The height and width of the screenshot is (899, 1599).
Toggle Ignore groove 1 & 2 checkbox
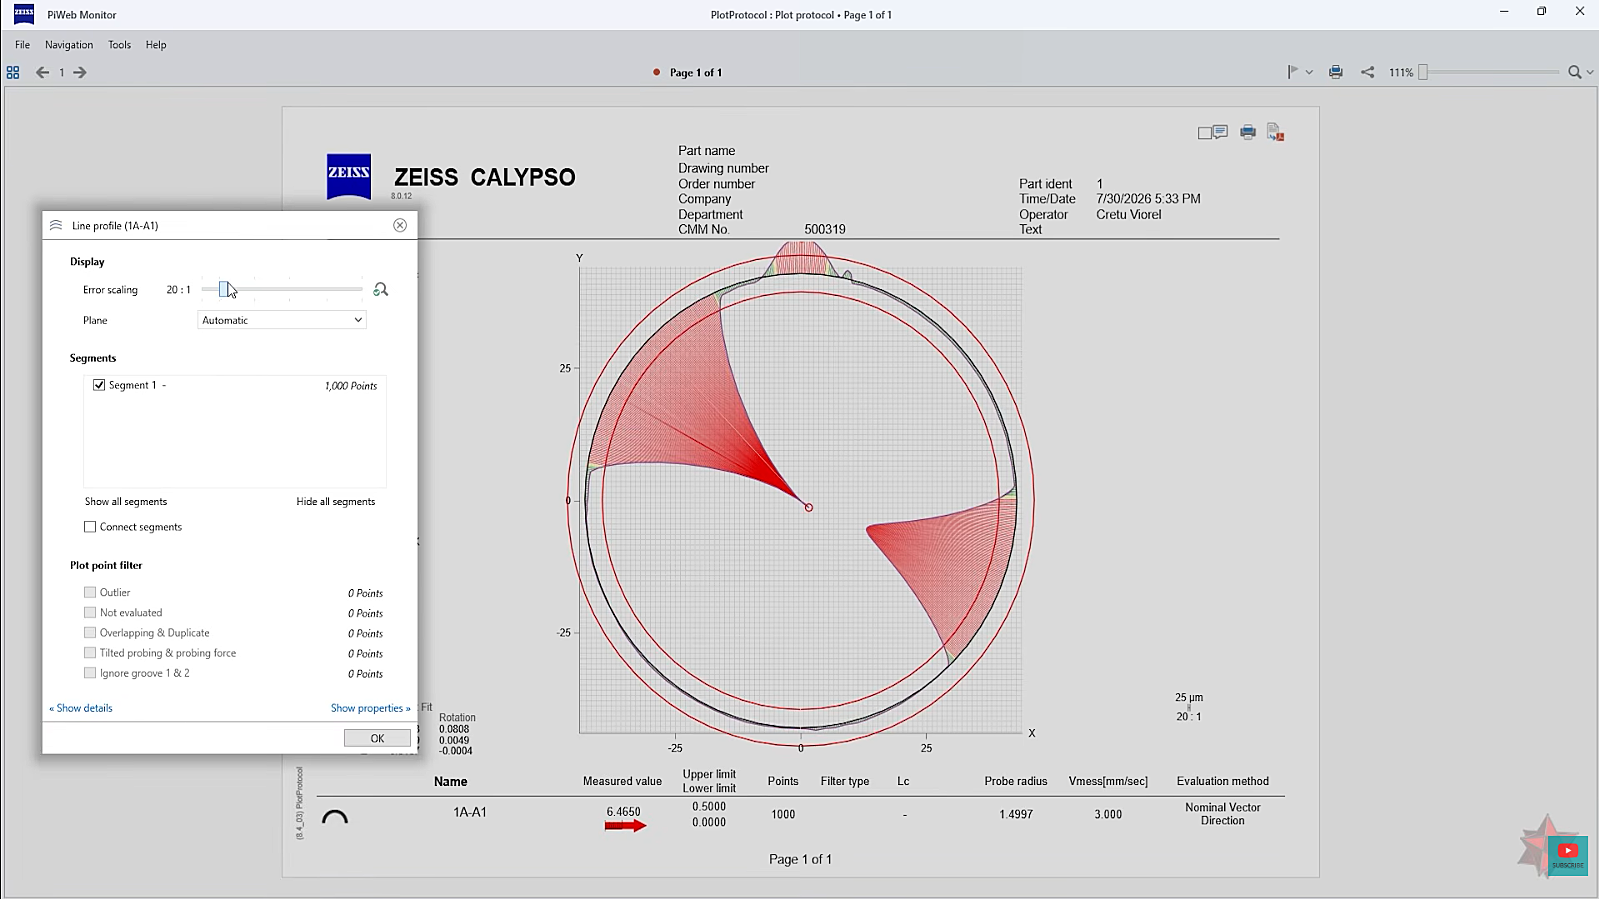[90, 673]
